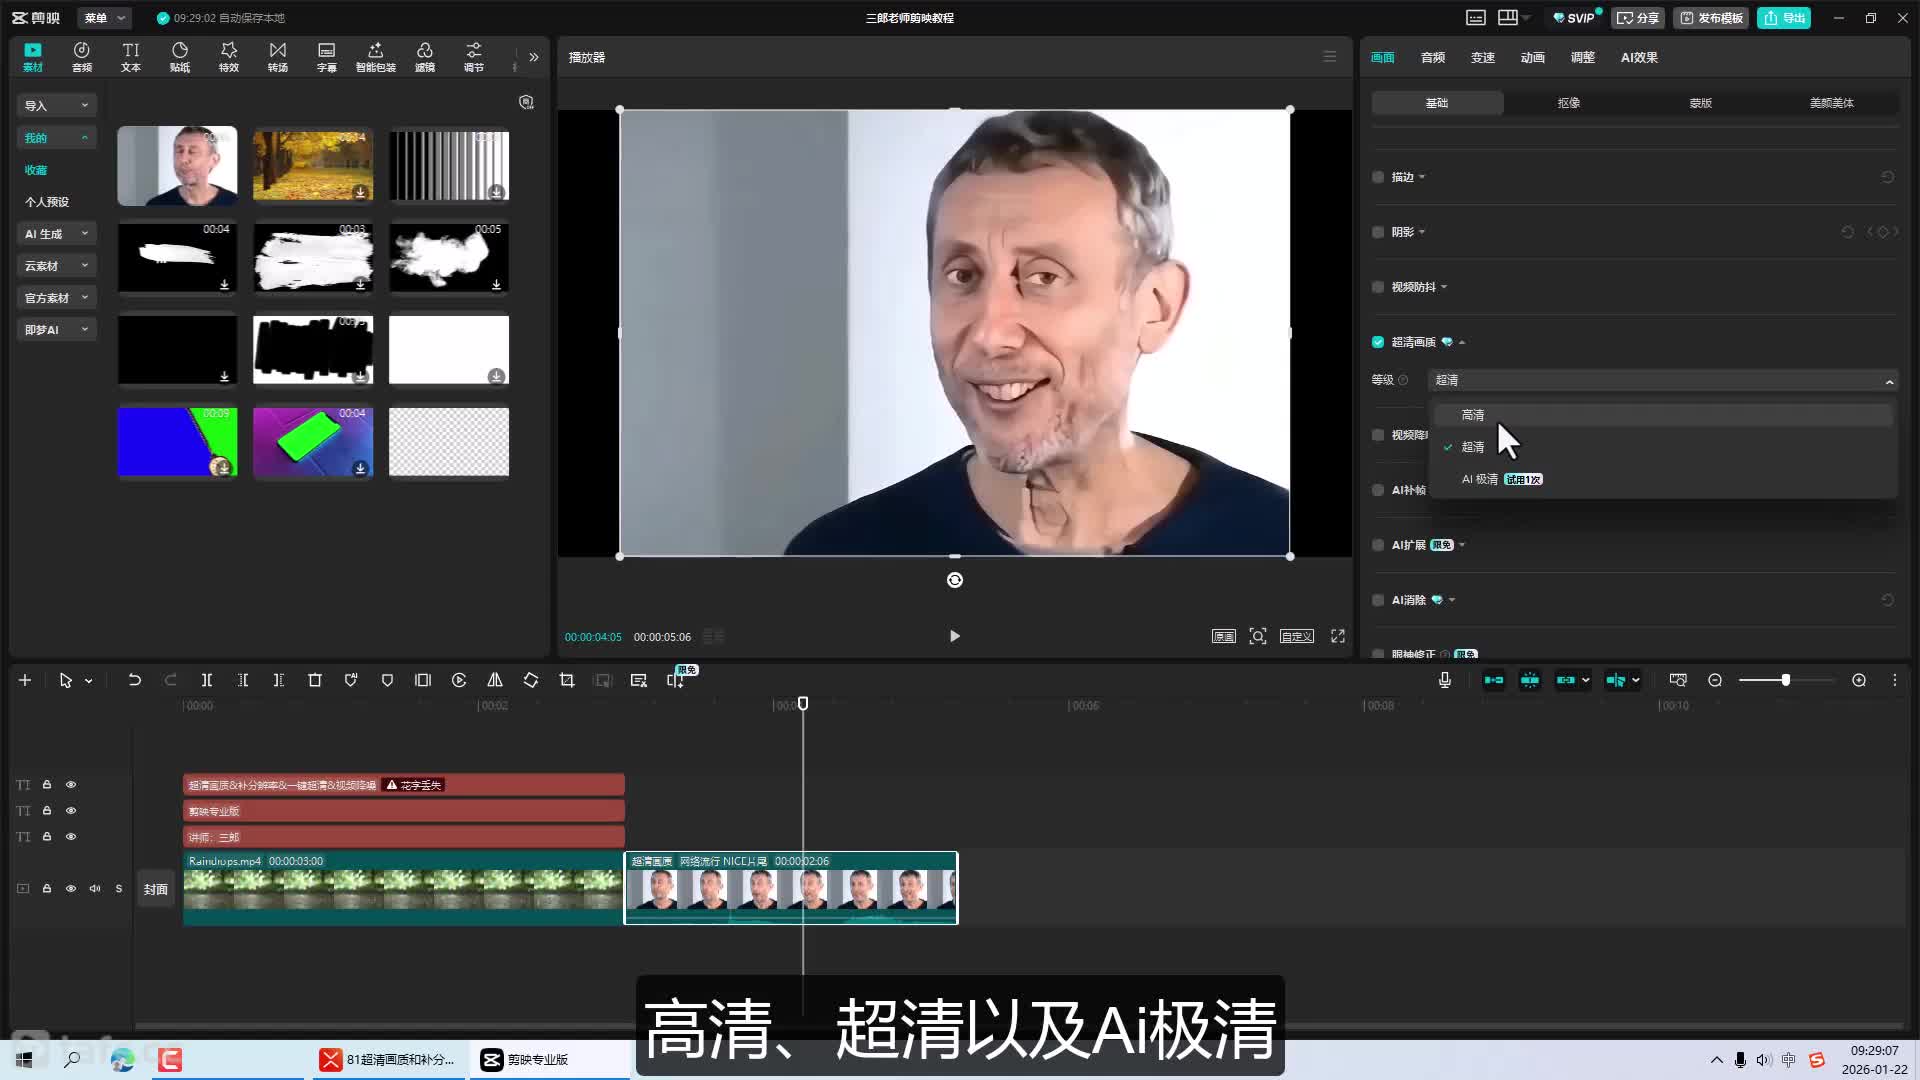Open the 特效 (Effects) panel
Viewport: 1920px width, 1080px height.
229,56
